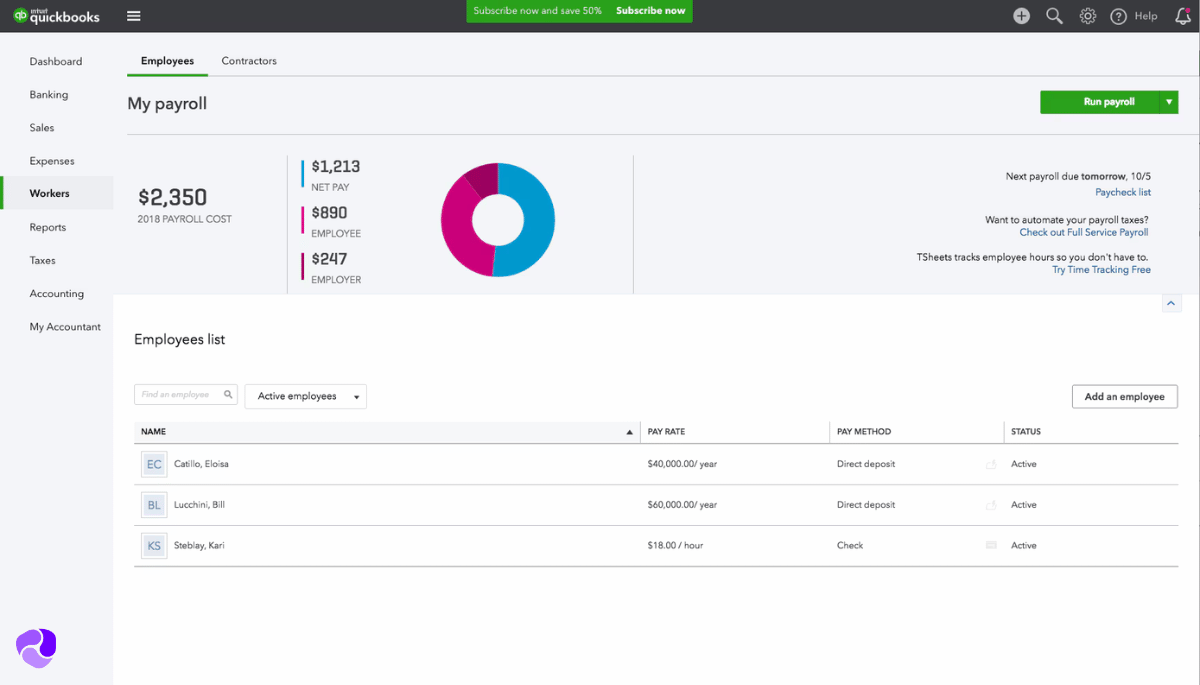
Task: Click the Help question mark icon
Action: tap(1119, 16)
